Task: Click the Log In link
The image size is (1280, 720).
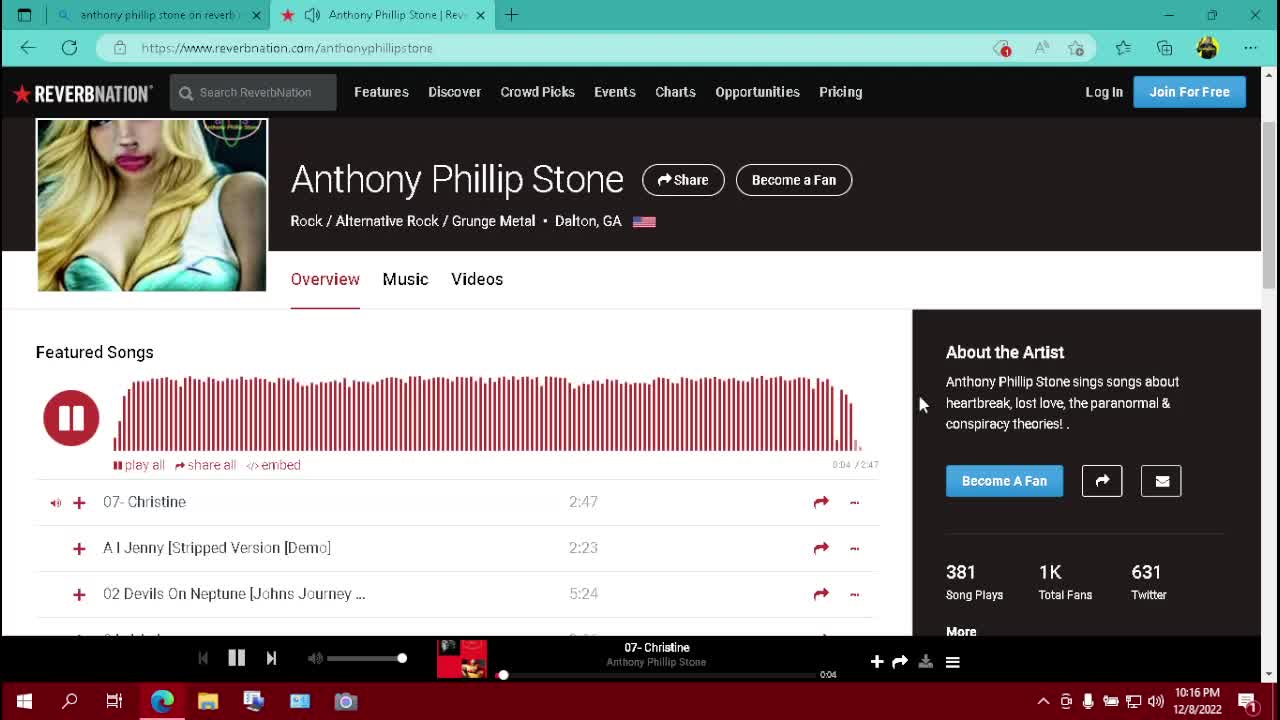Action: tap(1104, 92)
